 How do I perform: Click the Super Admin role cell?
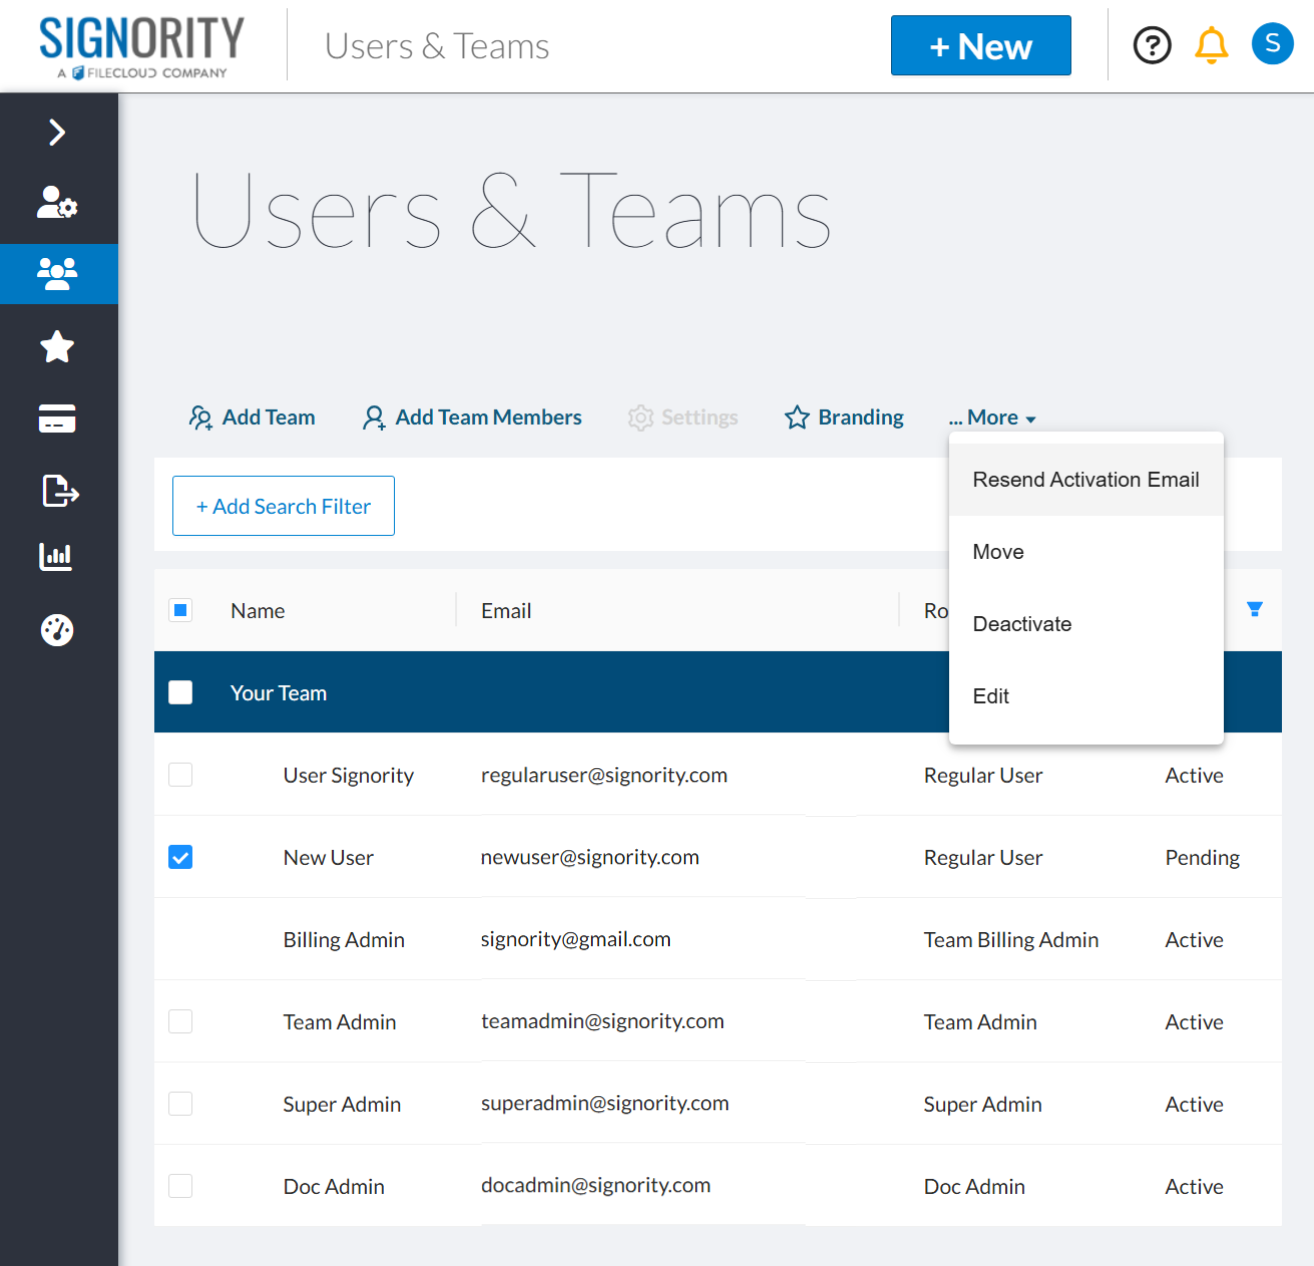tap(982, 1105)
